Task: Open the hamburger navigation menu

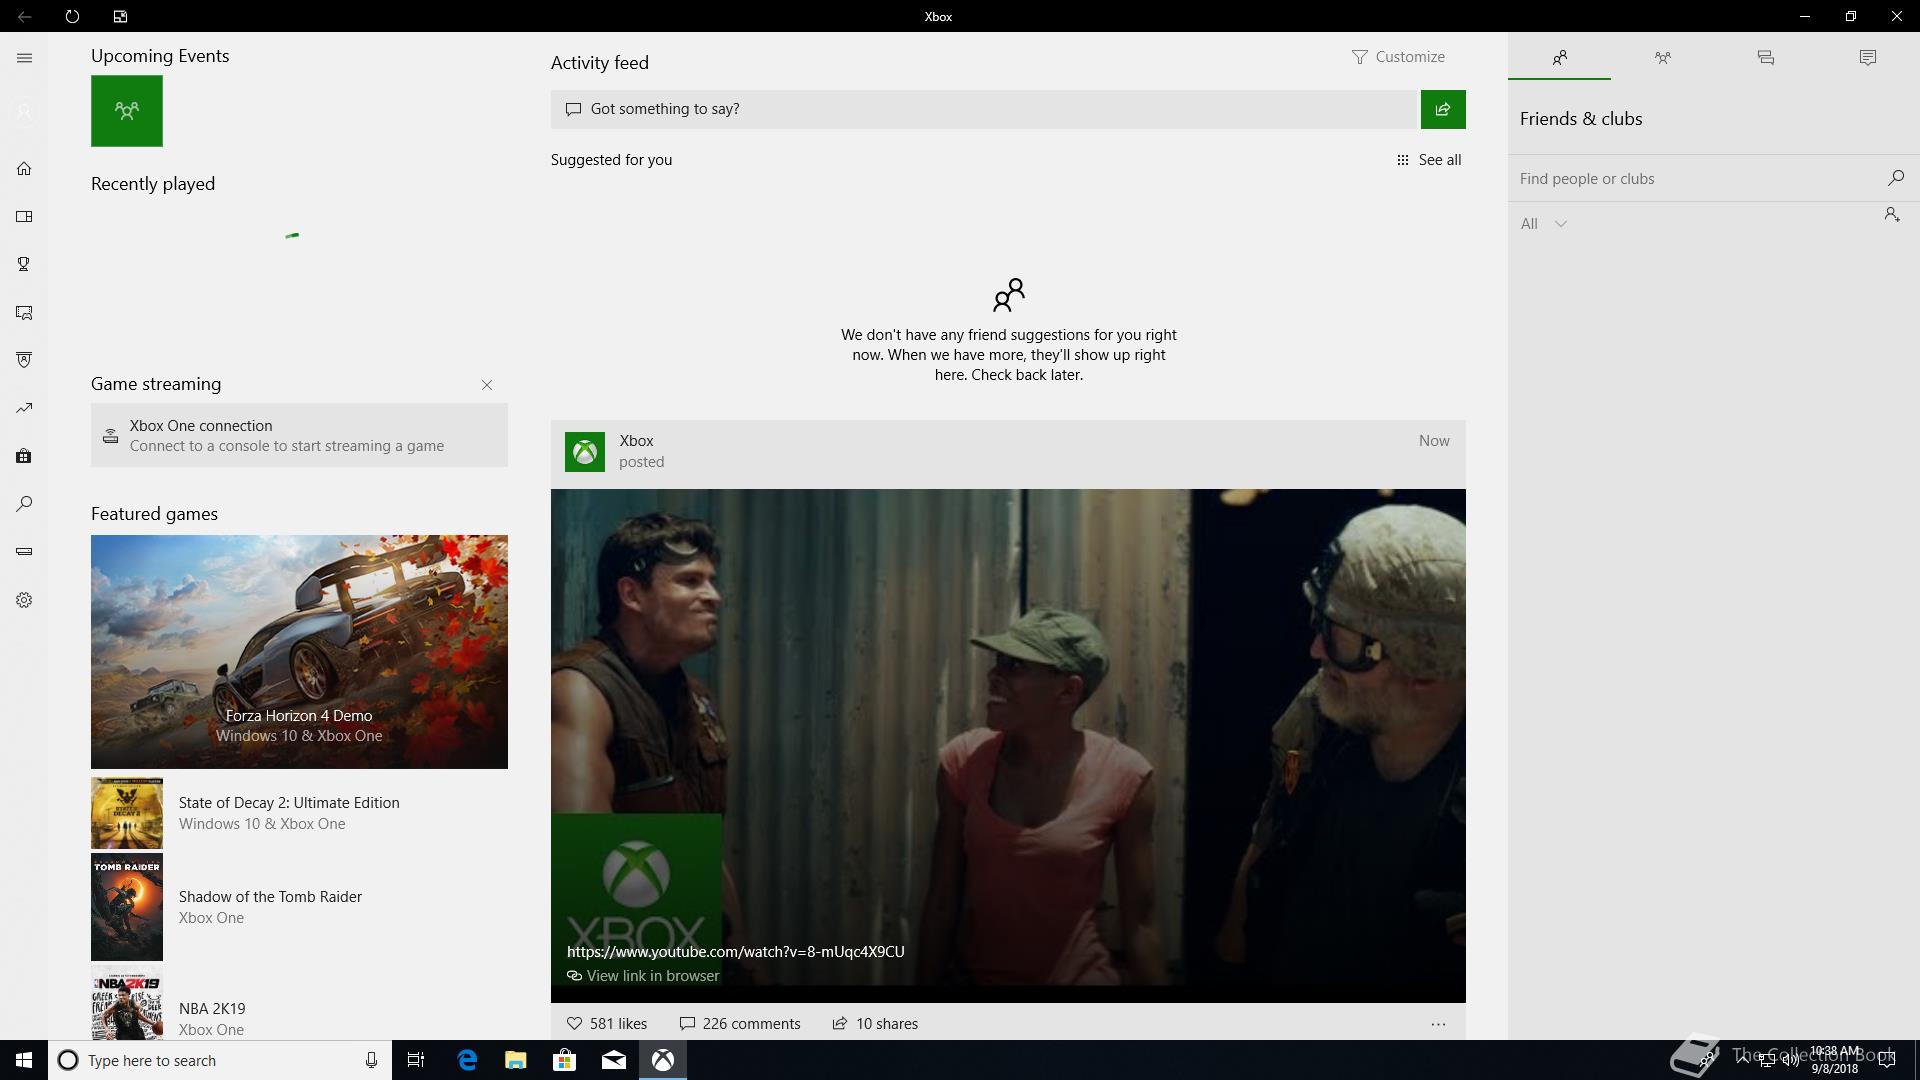Action: [24, 58]
